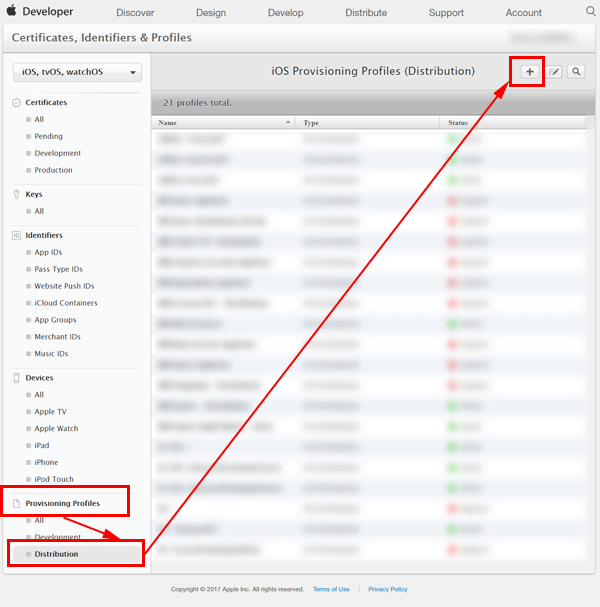This screenshot has height=607, width=600.
Task: Select Distribution provisioning profiles
Action: (77, 554)
